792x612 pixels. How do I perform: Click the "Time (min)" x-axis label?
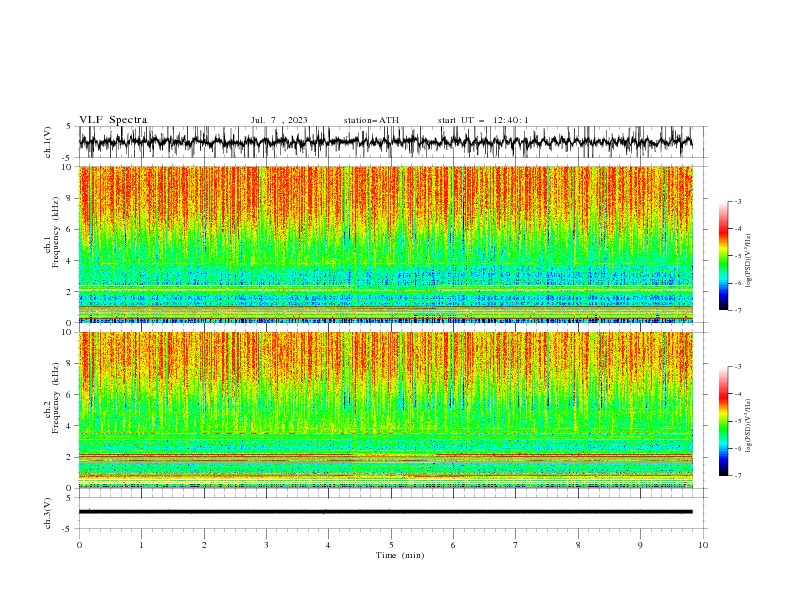[400, 555]
